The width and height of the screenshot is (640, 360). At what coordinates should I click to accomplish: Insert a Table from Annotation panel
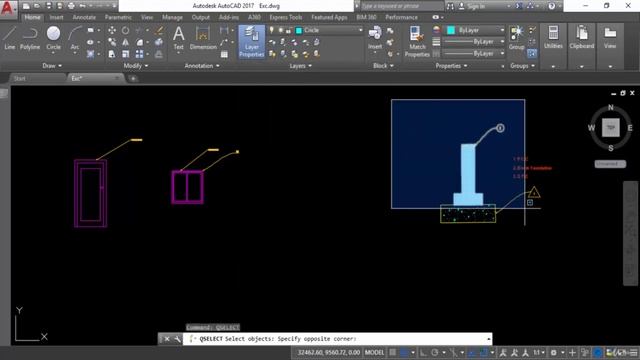pyautogui.click(x=224, y=54)
